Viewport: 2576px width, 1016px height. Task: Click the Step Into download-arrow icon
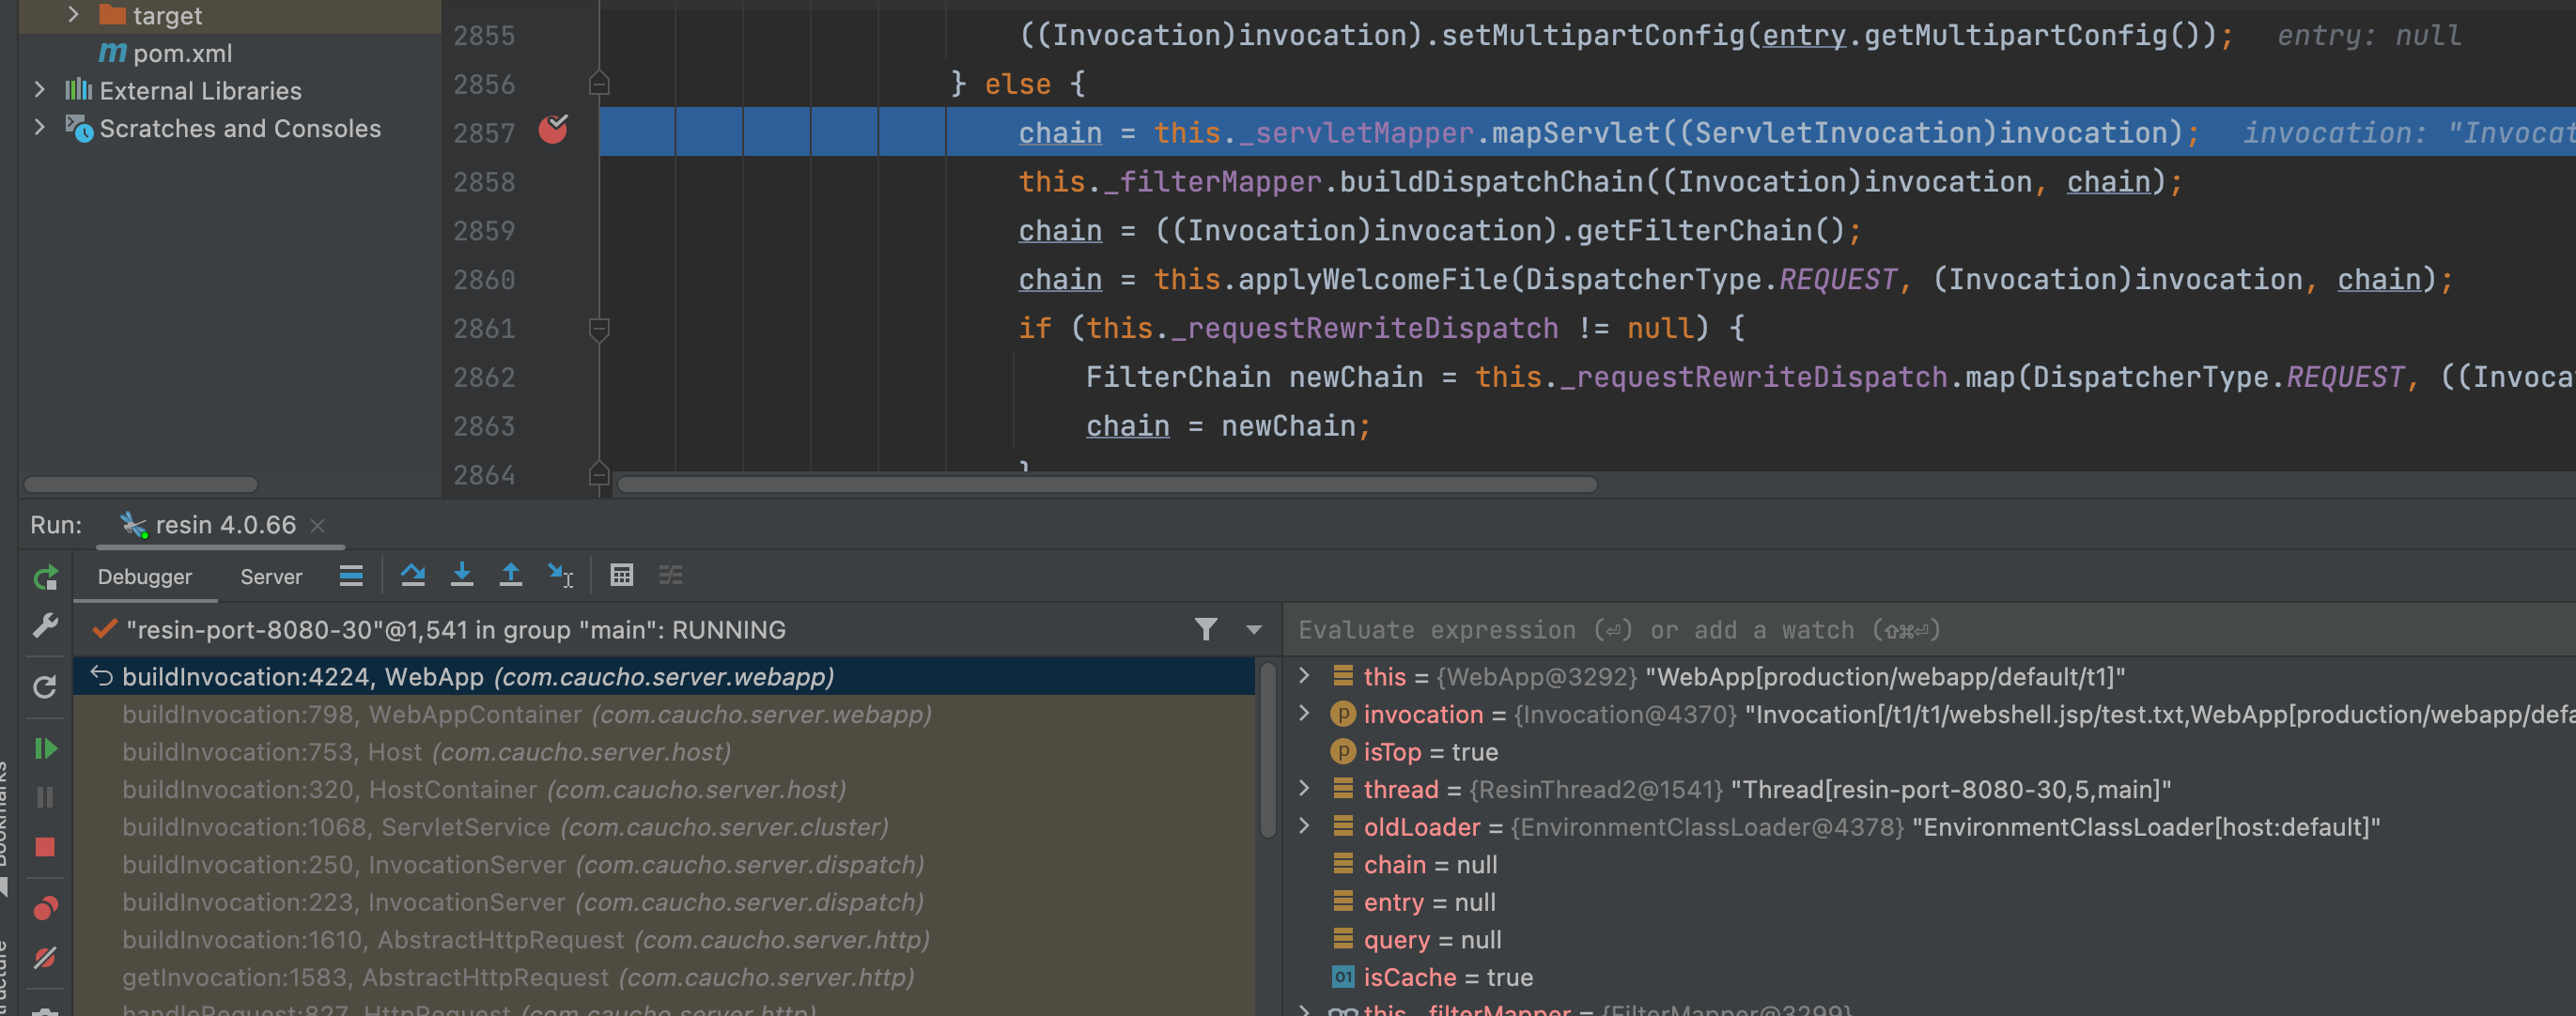point(461,575)
